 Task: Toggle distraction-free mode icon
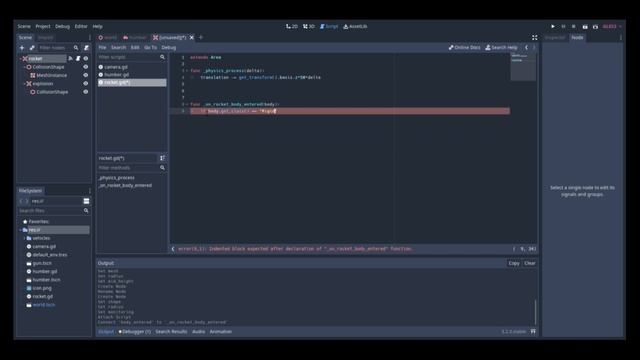[534, 38]
